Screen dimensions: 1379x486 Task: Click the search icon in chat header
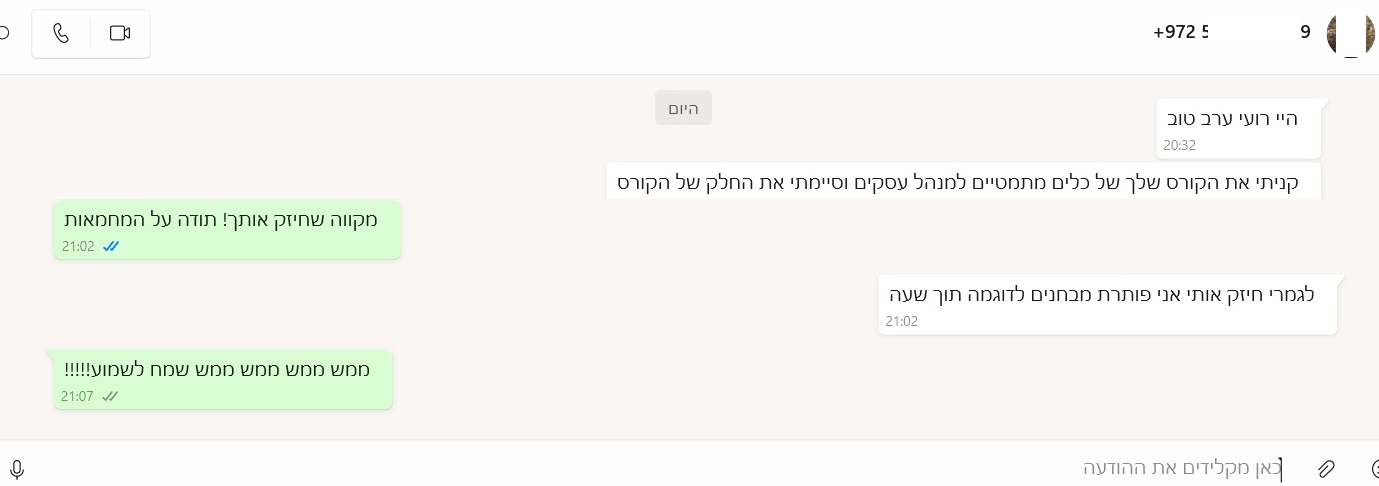click(x=4, y=34)
